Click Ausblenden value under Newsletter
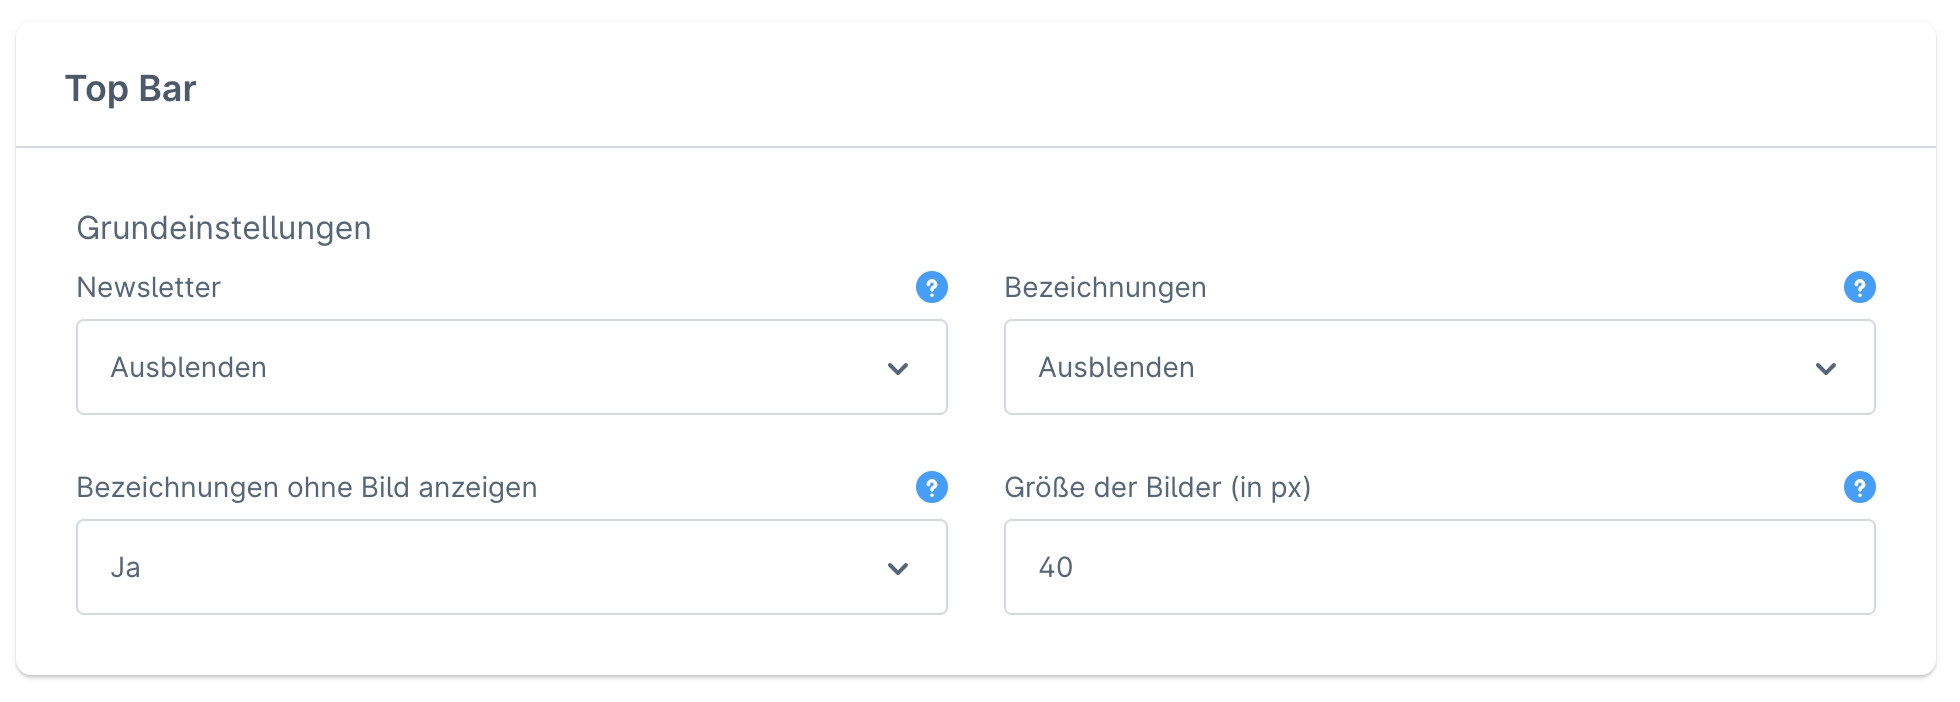 [x=189, y=368]
